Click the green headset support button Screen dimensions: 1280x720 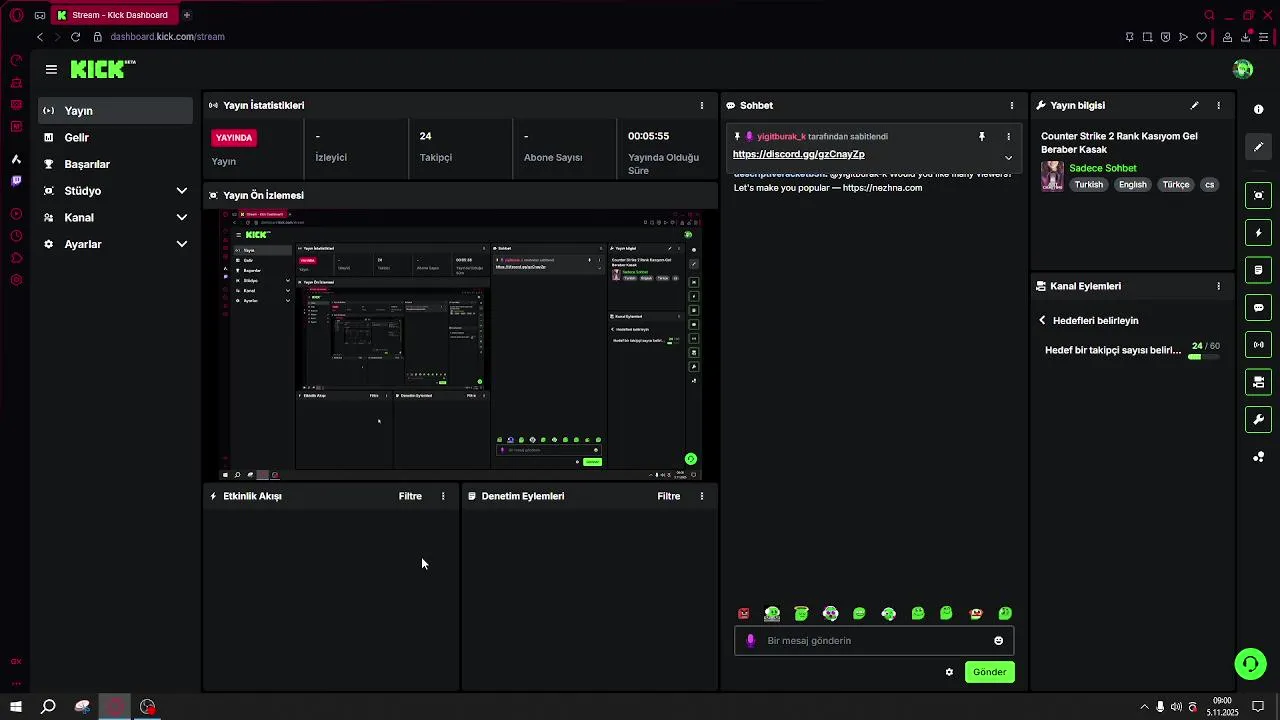(1249, 663)
